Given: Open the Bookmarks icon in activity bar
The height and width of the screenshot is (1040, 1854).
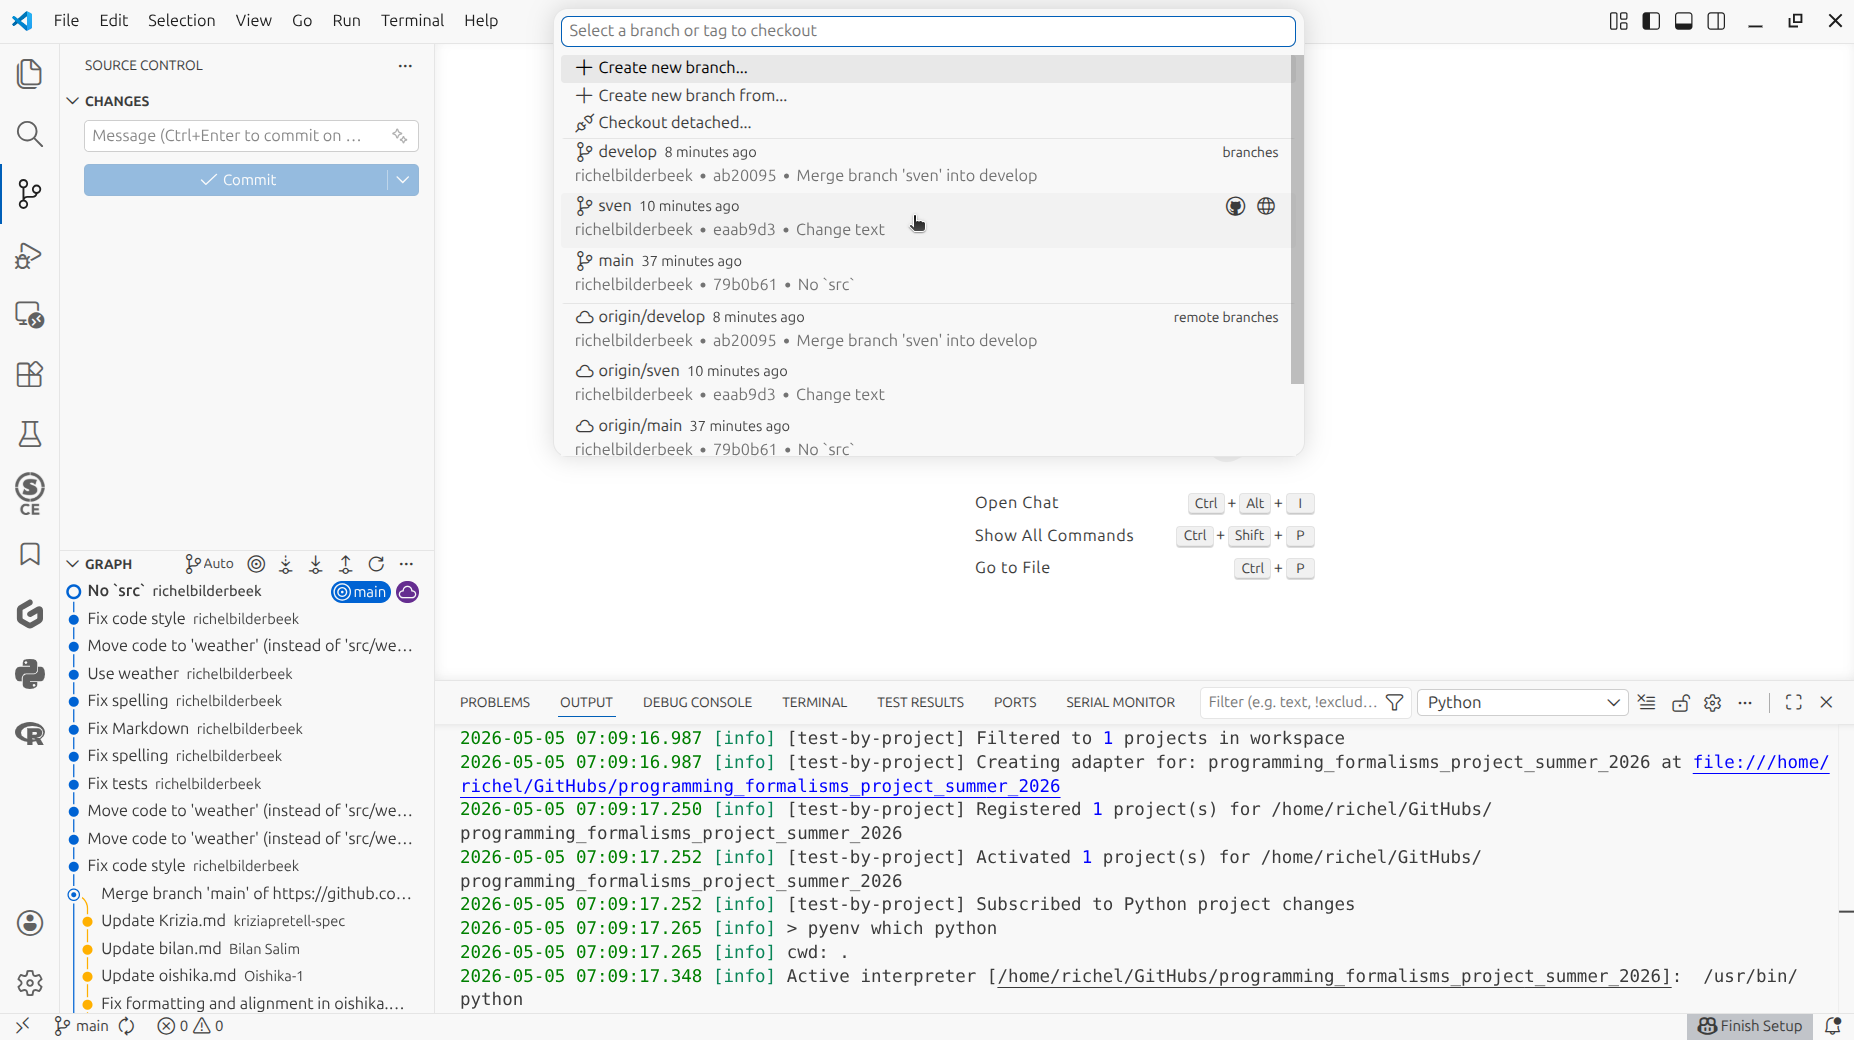Looking at the screenshot, I should click(30, 554).
